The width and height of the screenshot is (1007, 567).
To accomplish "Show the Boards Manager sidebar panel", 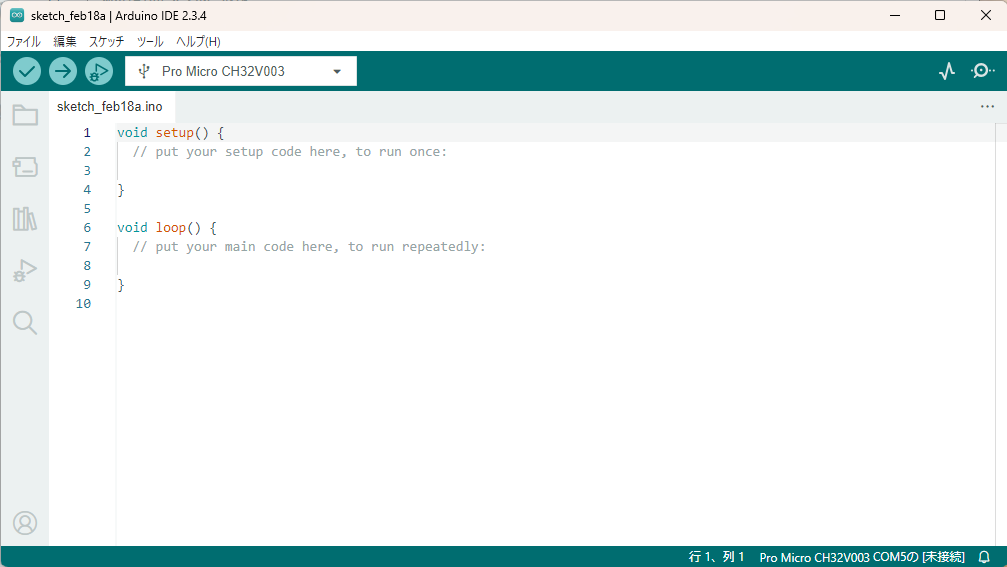I will (x=25, y=167).
